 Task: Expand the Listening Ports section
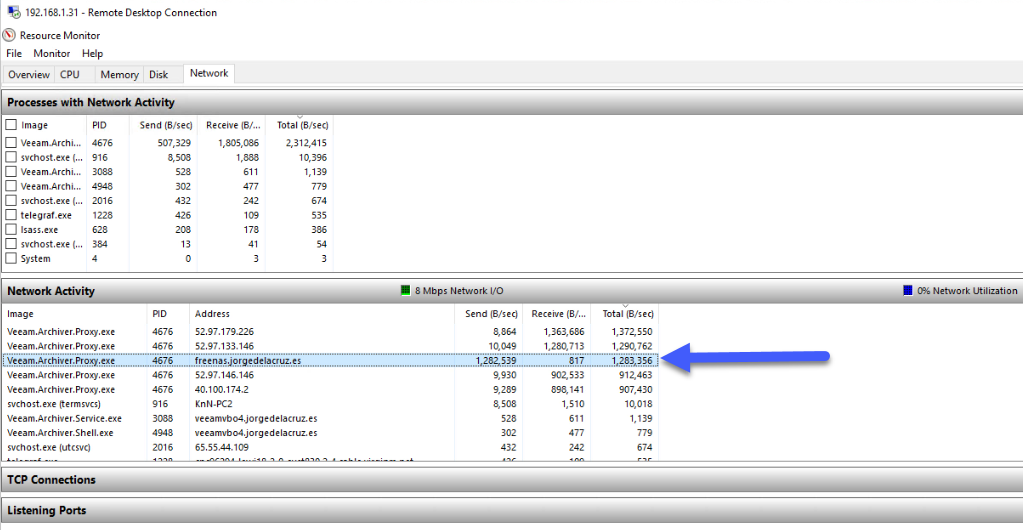512,510
